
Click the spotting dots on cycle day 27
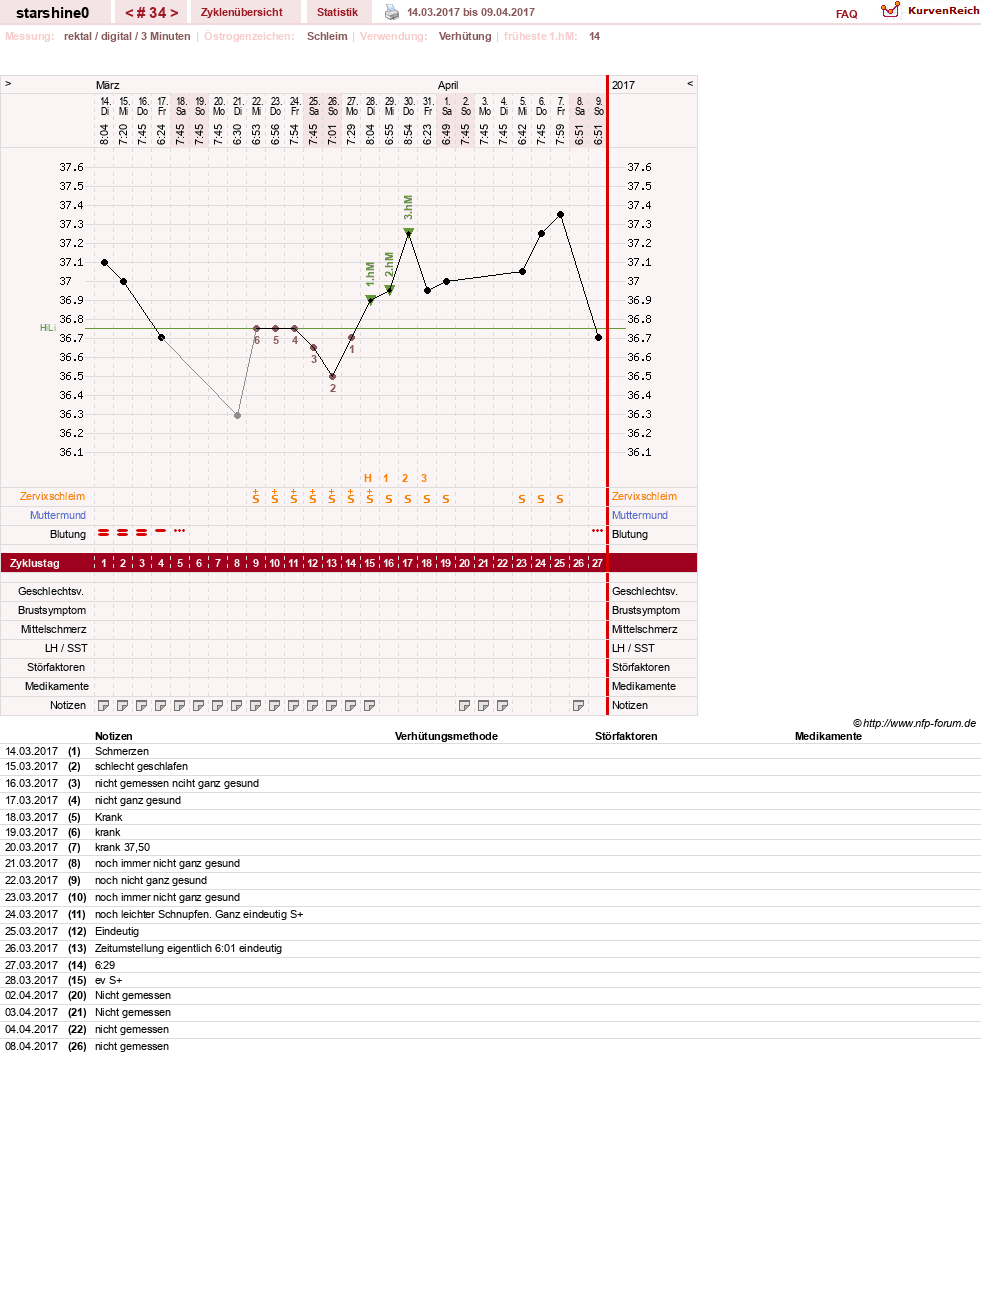click(598, 531)
